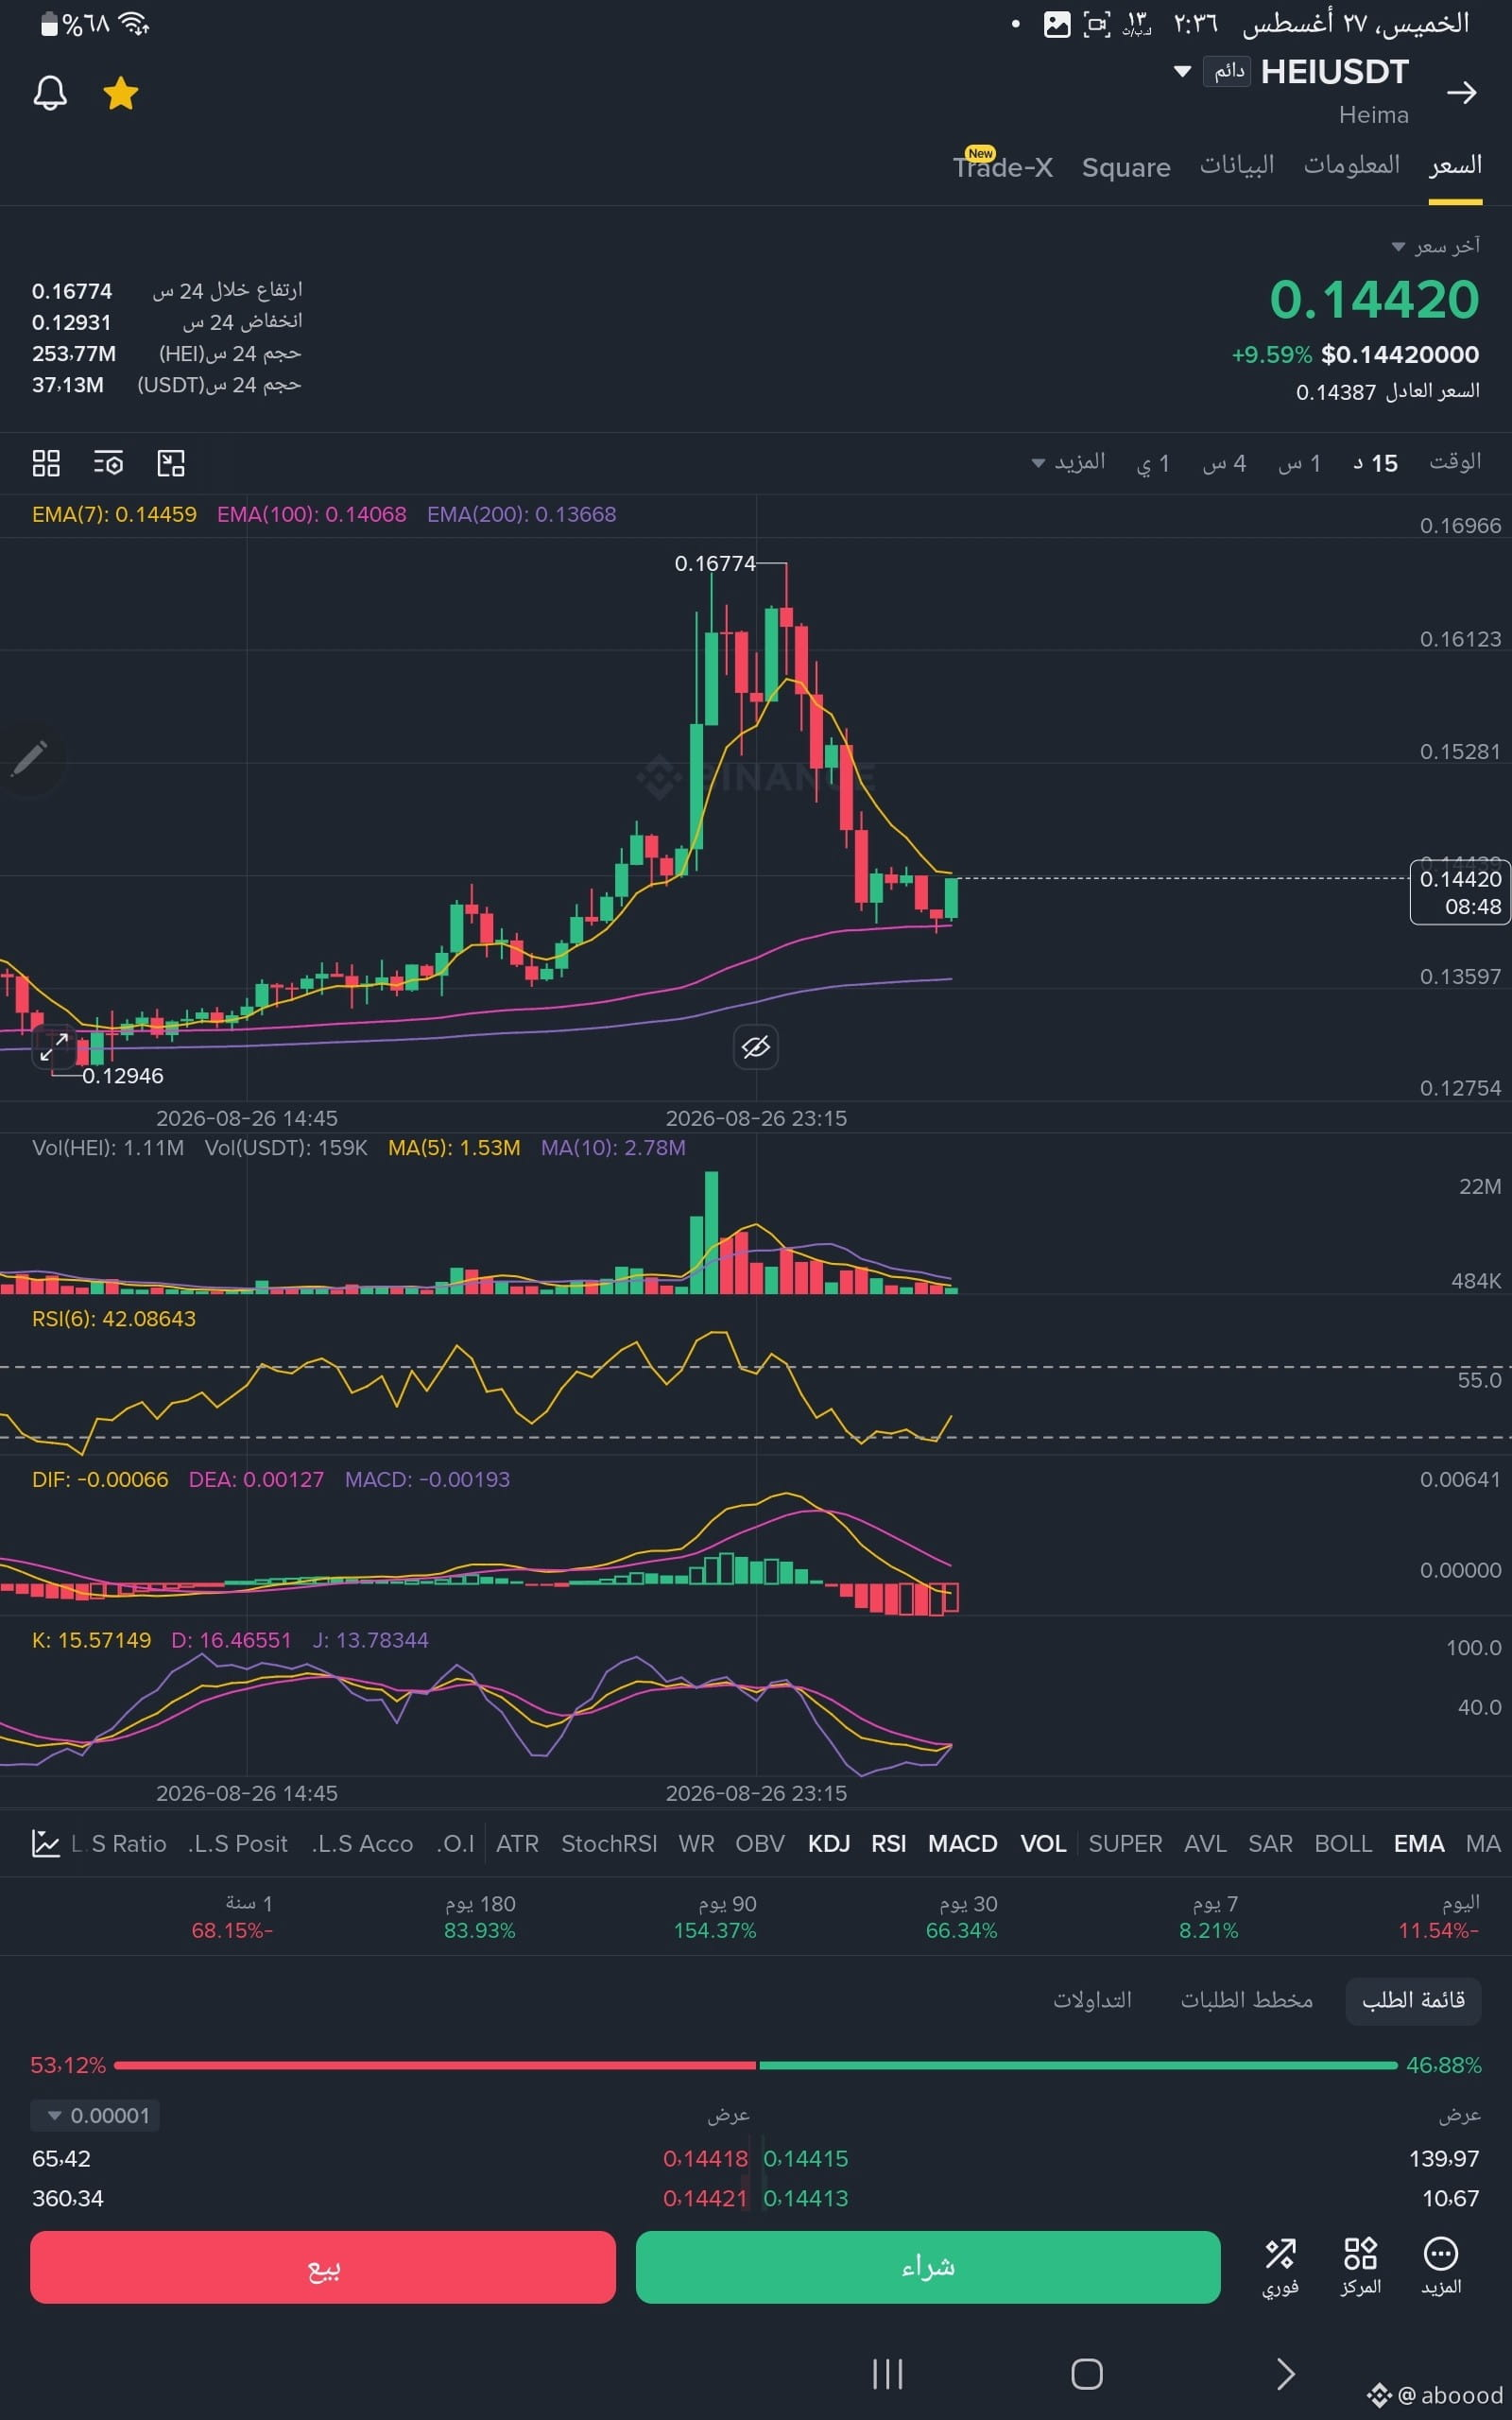The height and width of the screenshot is (2420, 1512).
Task: Go back using top arrow icon
Action: tap(1461, 93)
